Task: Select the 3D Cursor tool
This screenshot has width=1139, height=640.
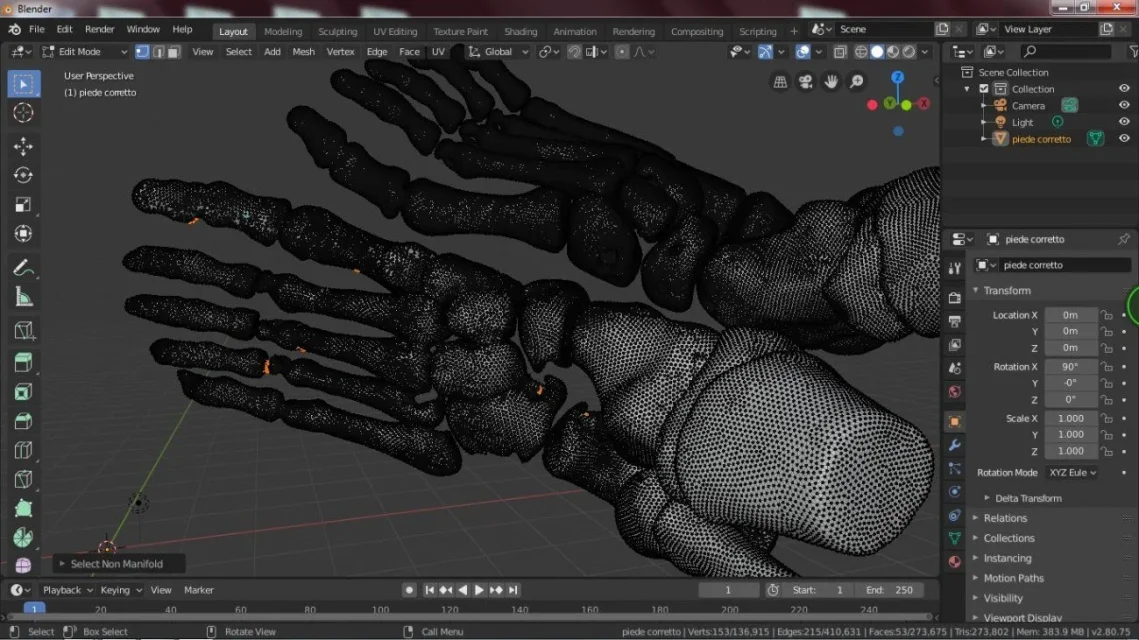Action: (23, 113)
